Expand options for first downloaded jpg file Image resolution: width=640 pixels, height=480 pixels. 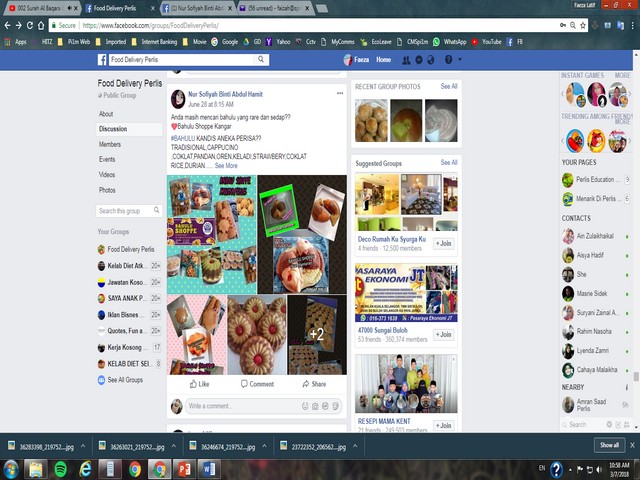pos(82,445)
